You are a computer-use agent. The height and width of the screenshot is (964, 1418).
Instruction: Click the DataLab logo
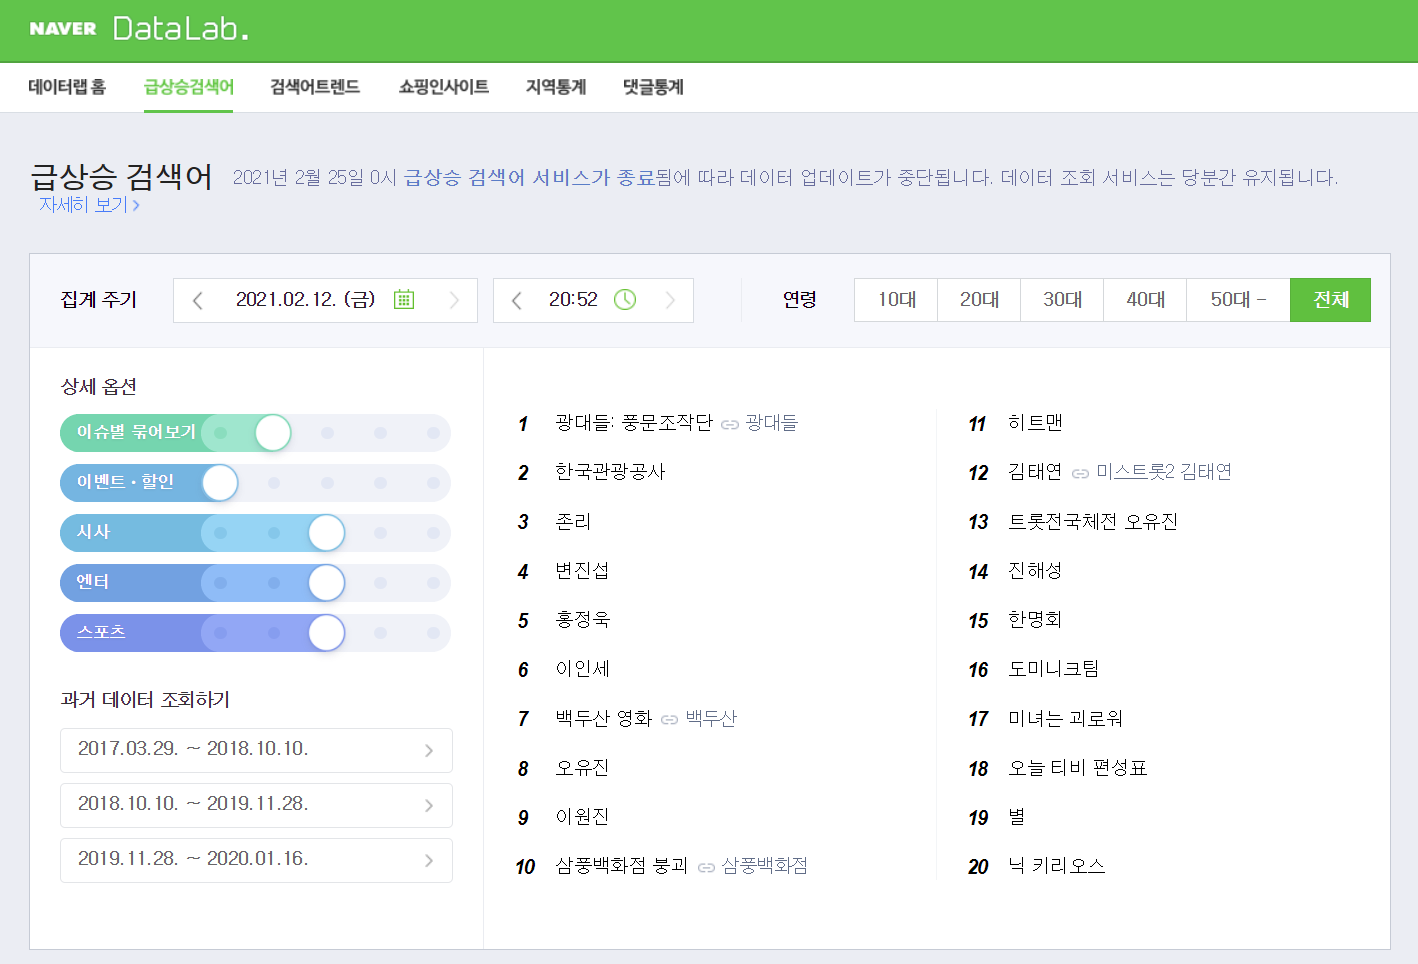[180, 28]
